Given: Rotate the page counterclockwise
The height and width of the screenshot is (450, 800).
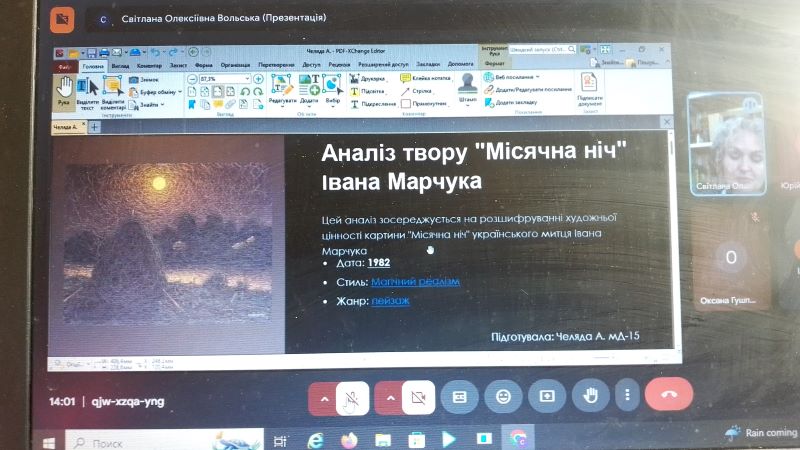Looking at the screenshot, I should tap(245, 92).
